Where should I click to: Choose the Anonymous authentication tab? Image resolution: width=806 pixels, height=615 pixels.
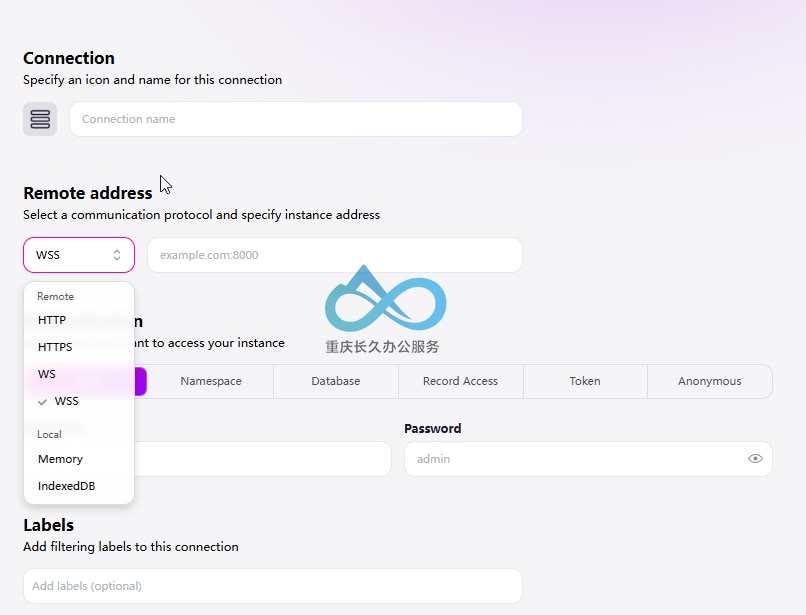(709, 381)
